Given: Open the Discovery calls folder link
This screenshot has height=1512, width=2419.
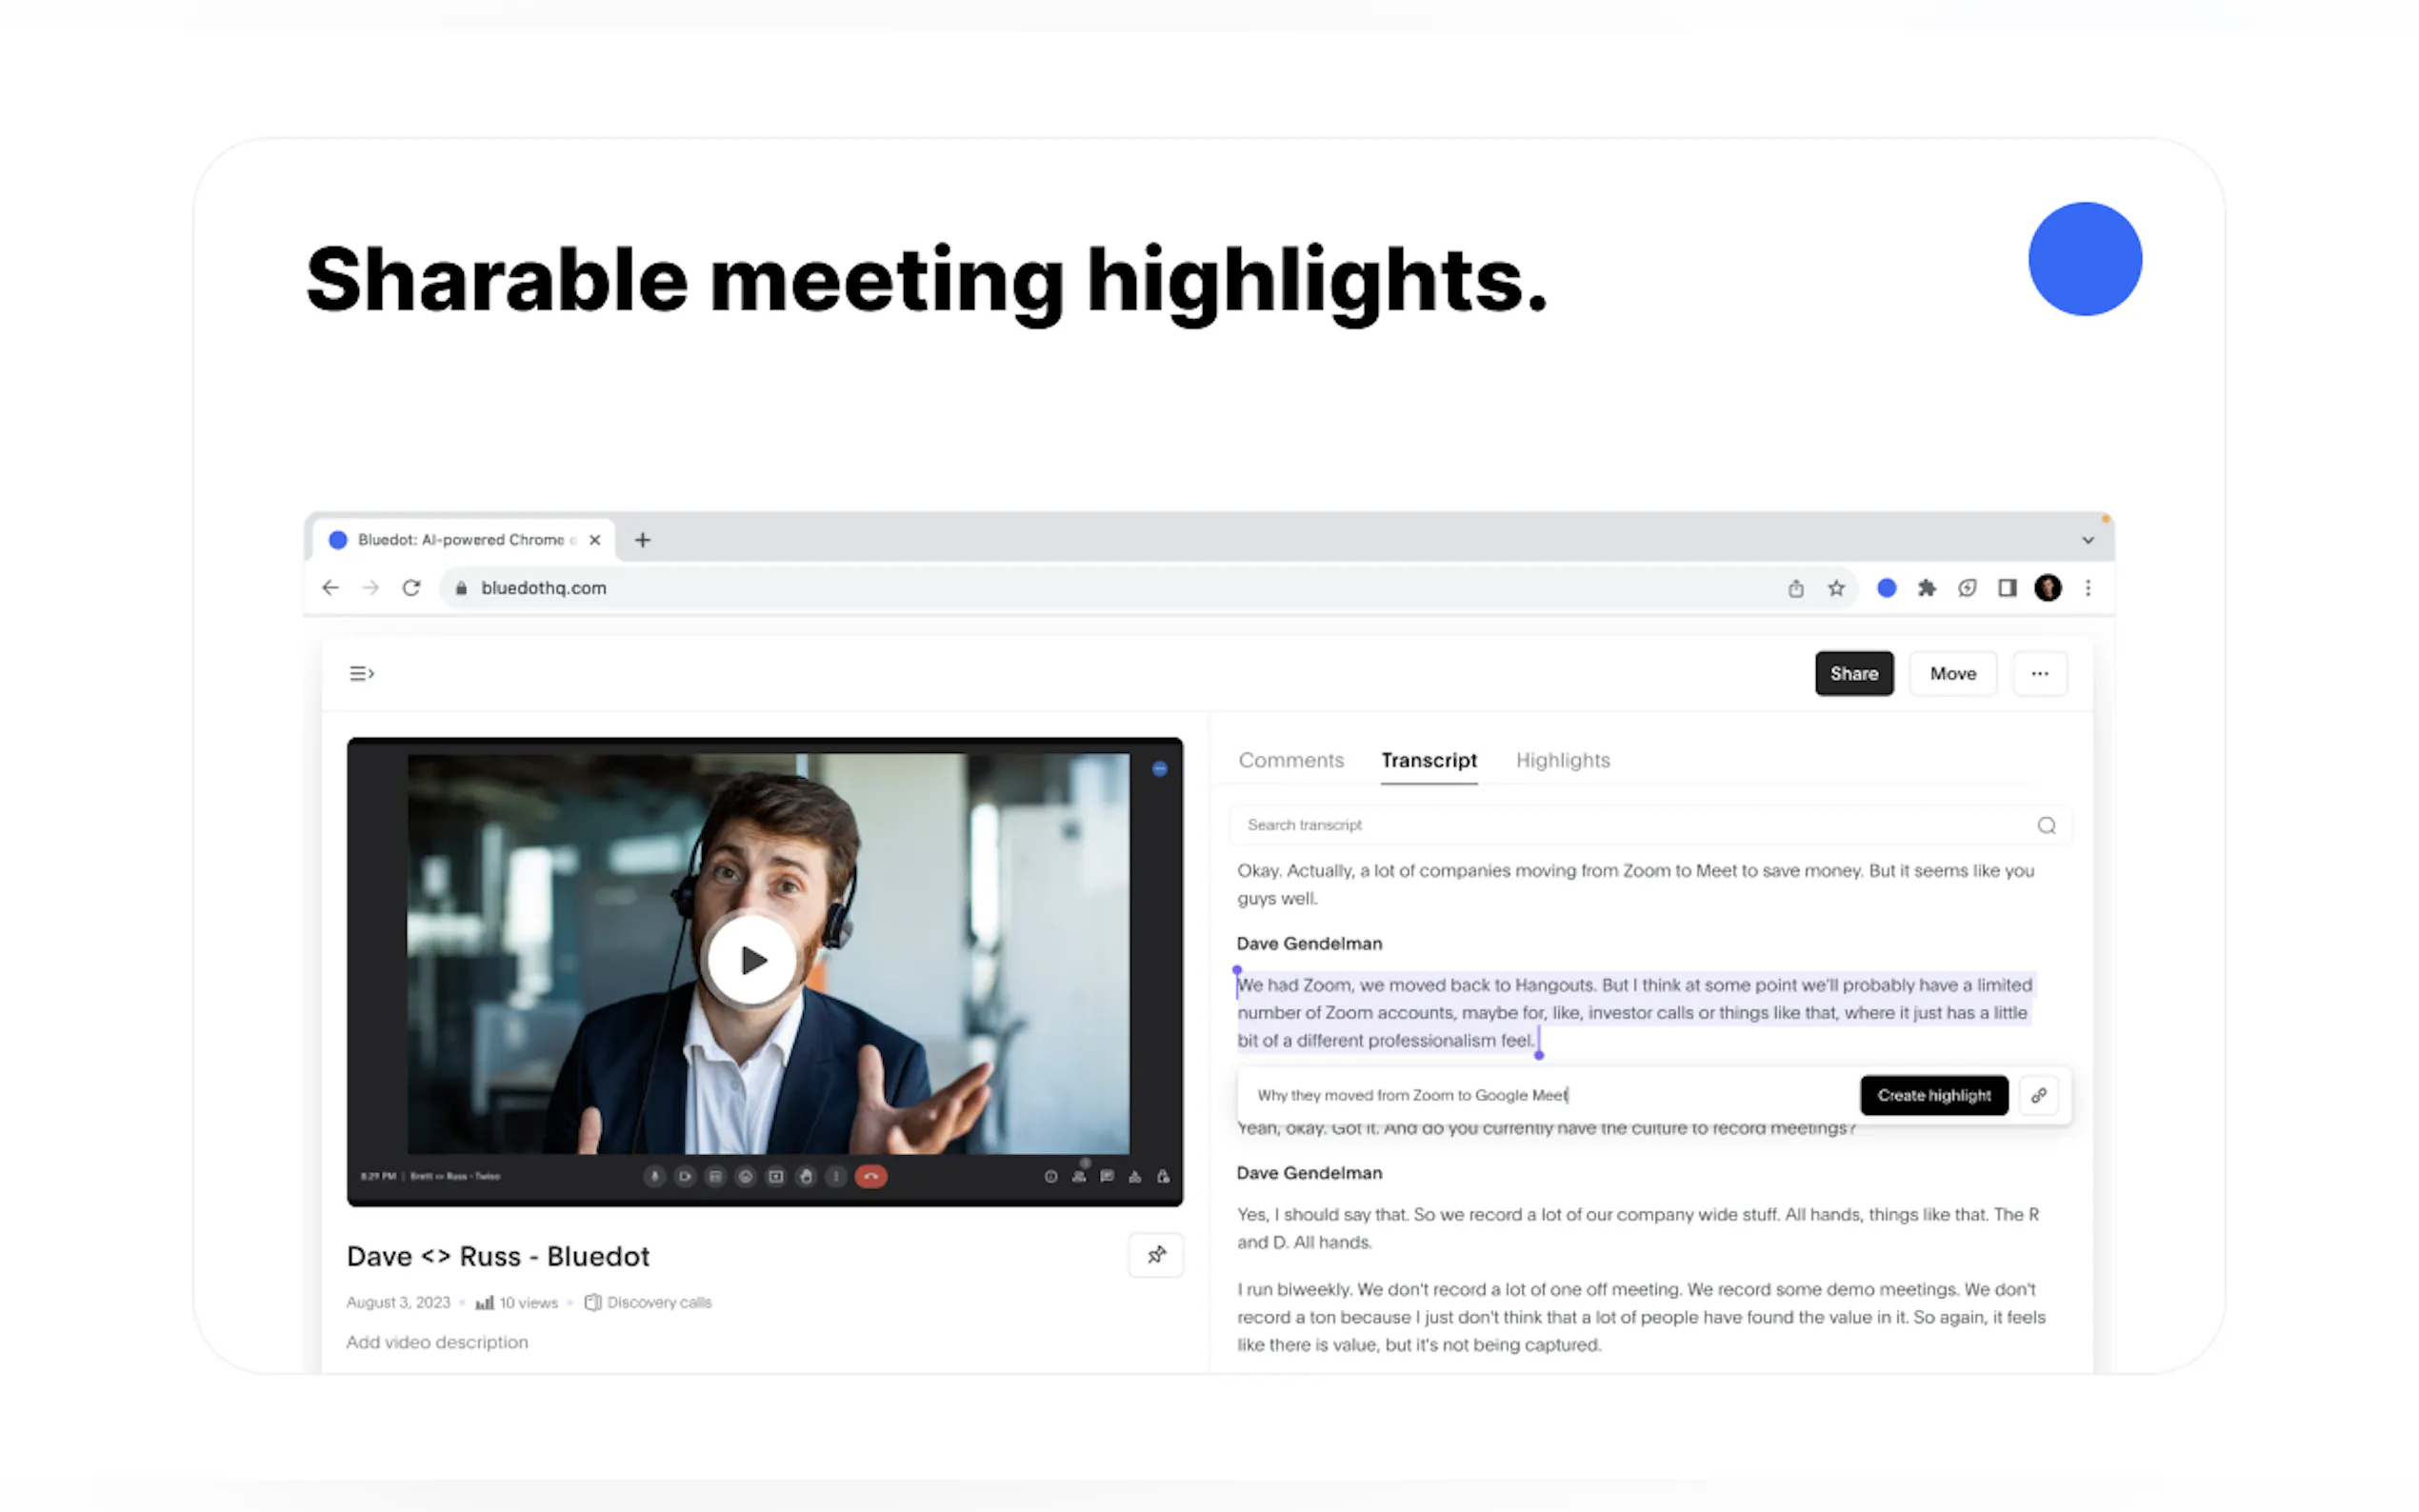Looking at the screenshot, I should [647, 1301].
